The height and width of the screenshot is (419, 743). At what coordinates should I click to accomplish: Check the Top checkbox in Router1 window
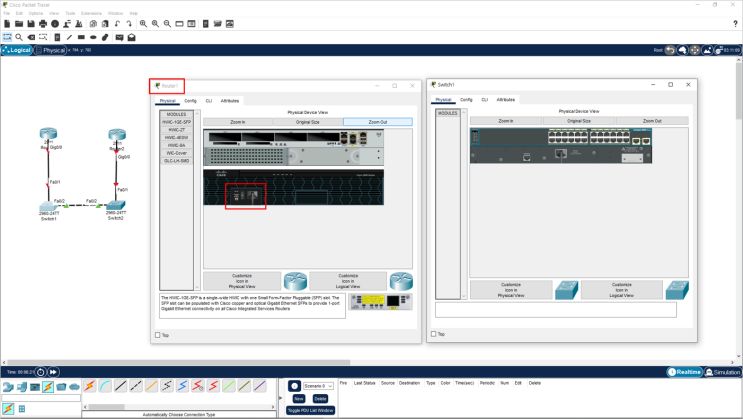click(x=158, y=335)
